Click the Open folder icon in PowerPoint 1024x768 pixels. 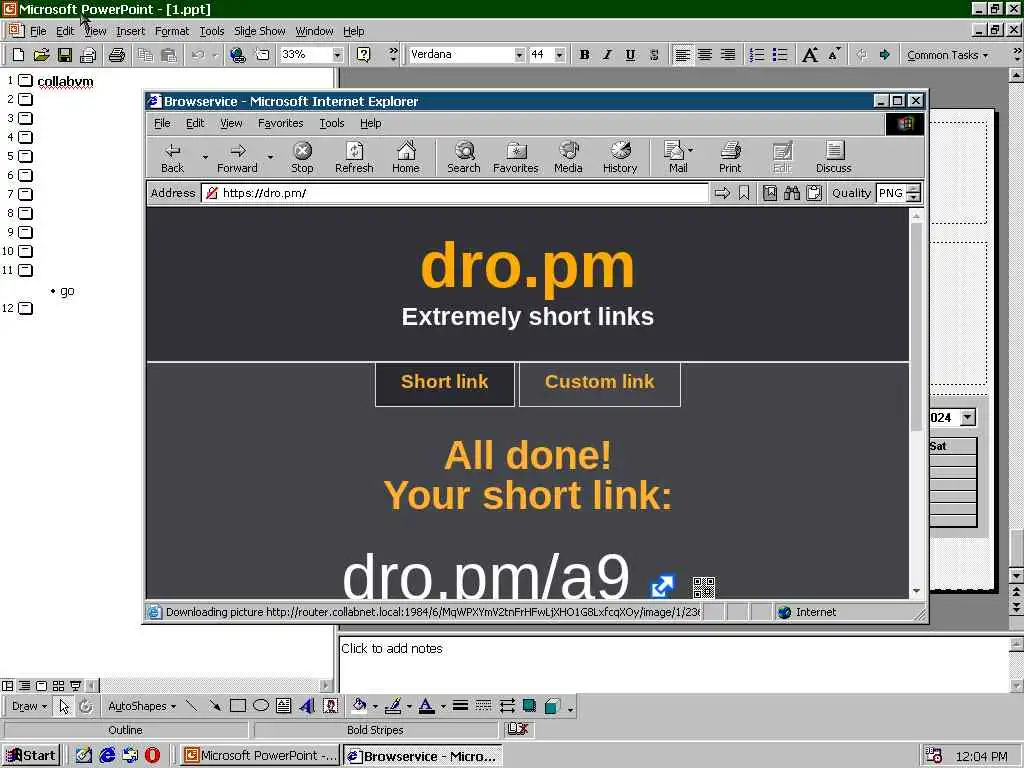tap(41, 55)
